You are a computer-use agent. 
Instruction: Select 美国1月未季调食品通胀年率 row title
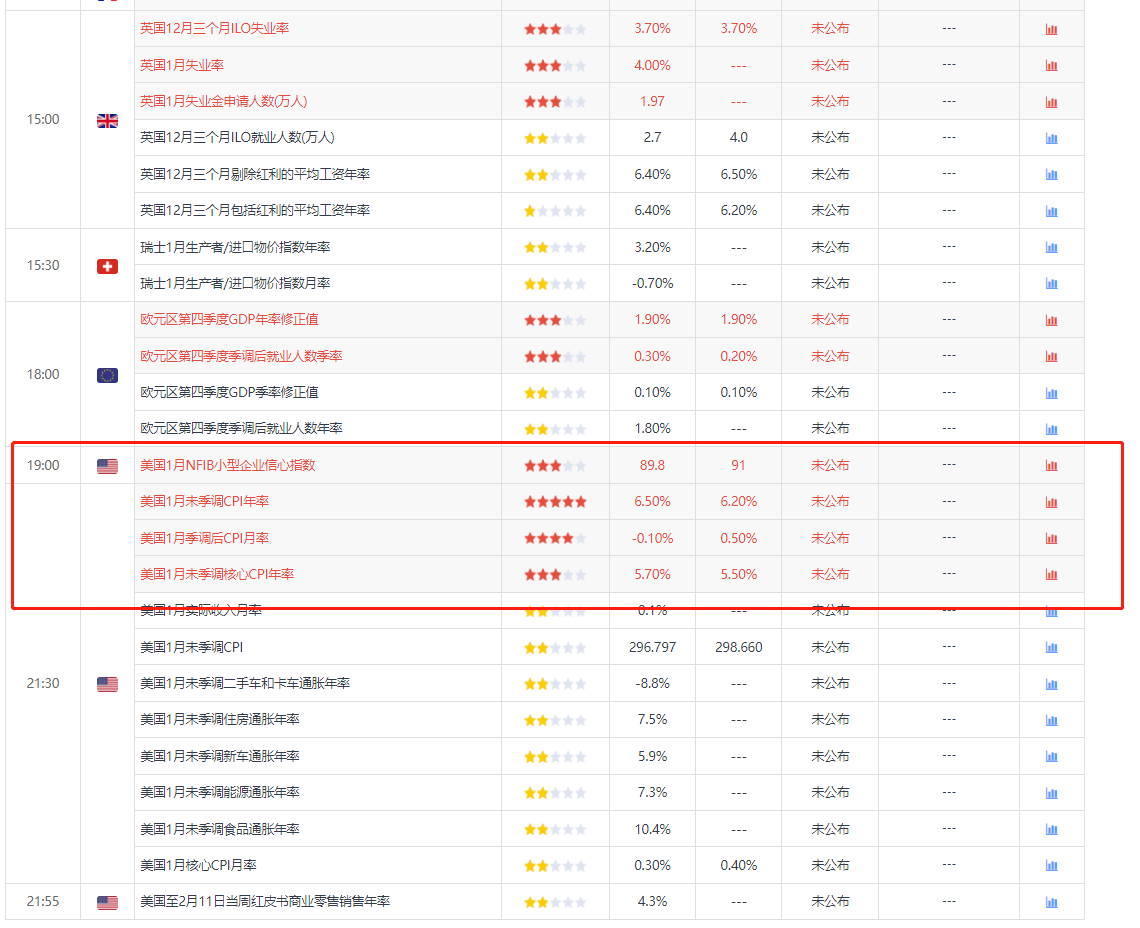click(220, 828)
